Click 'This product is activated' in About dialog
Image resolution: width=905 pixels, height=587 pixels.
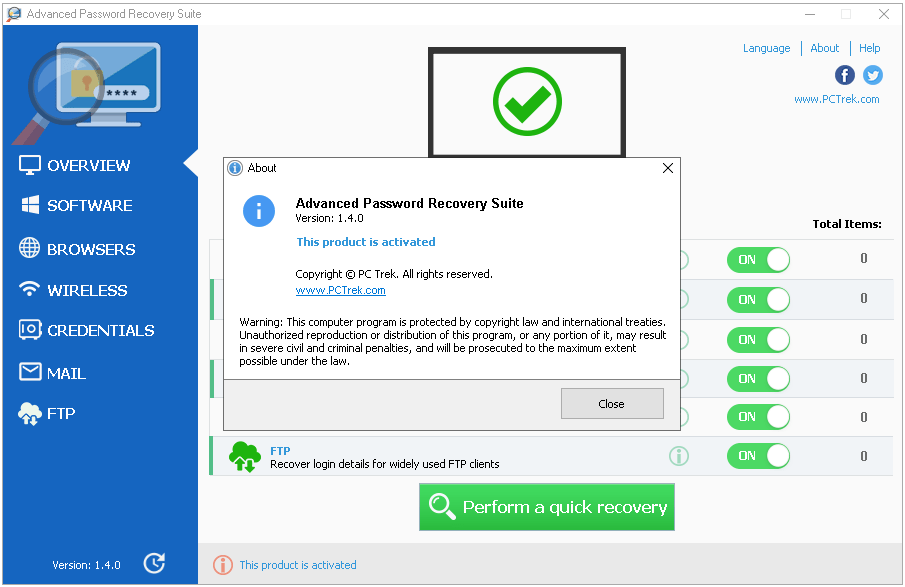coord(366,242)
